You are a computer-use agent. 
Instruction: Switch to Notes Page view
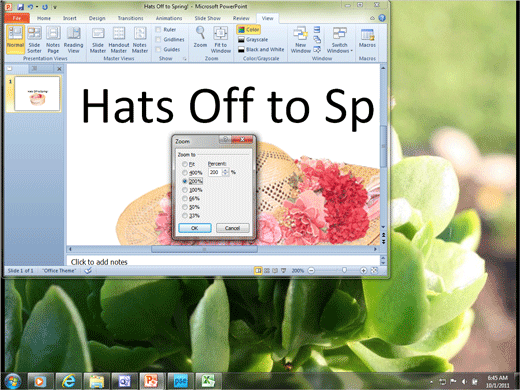[53, 39]
